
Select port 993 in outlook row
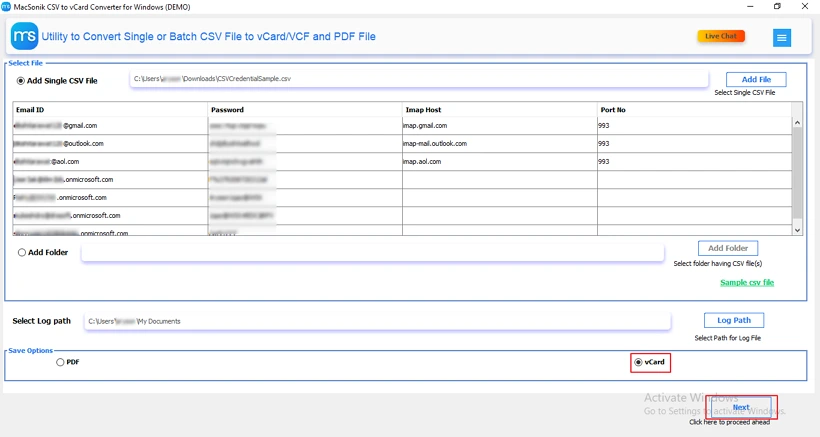coord(694,144)
